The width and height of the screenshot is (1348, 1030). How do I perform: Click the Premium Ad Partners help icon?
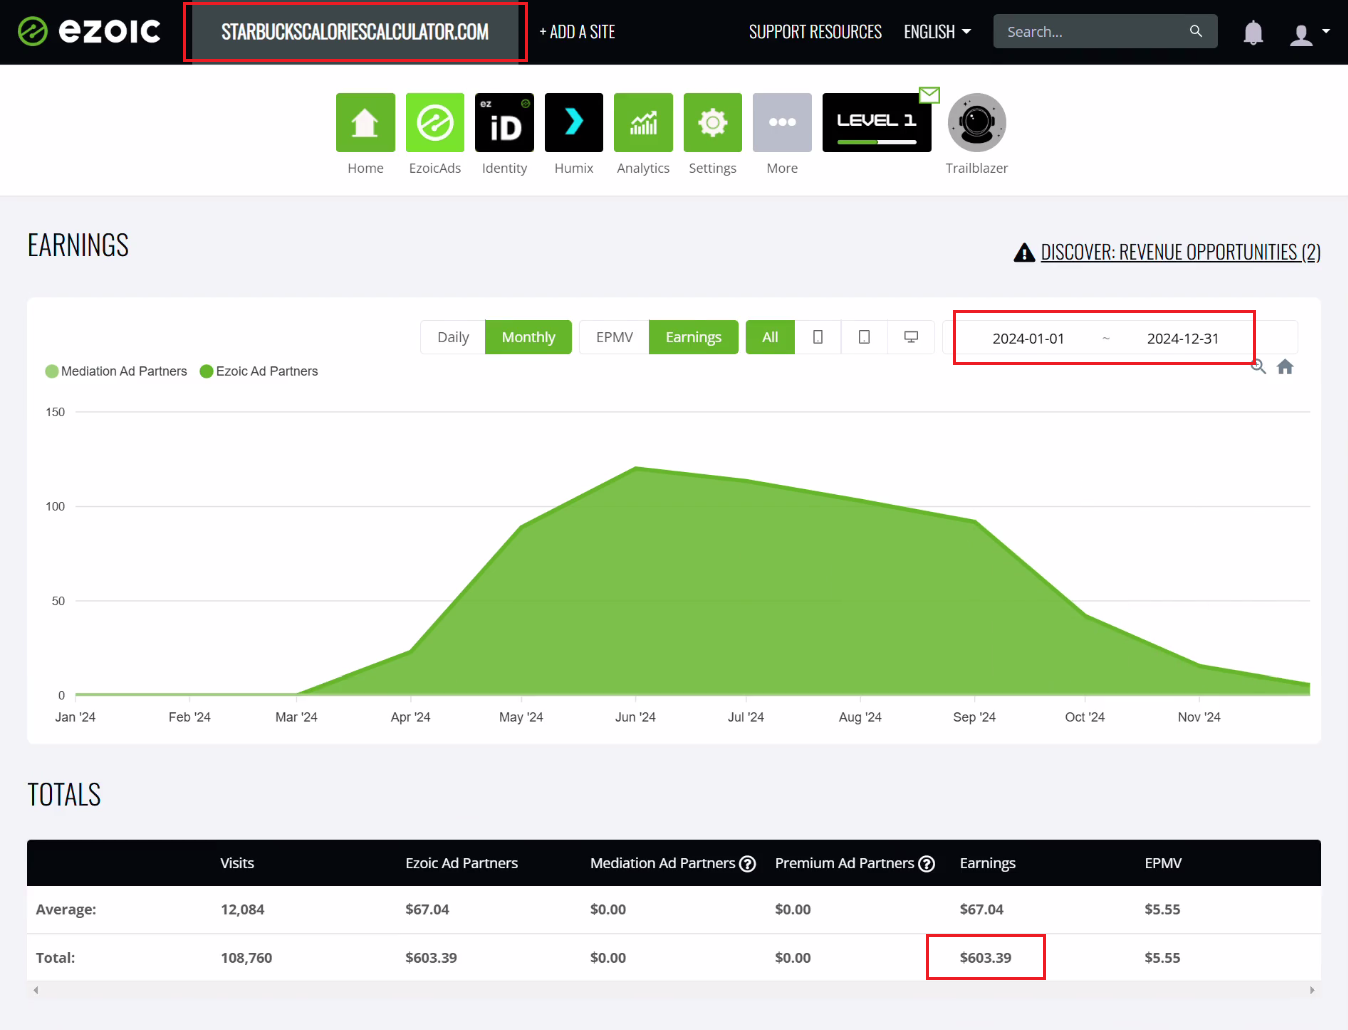tap(927, 864)
